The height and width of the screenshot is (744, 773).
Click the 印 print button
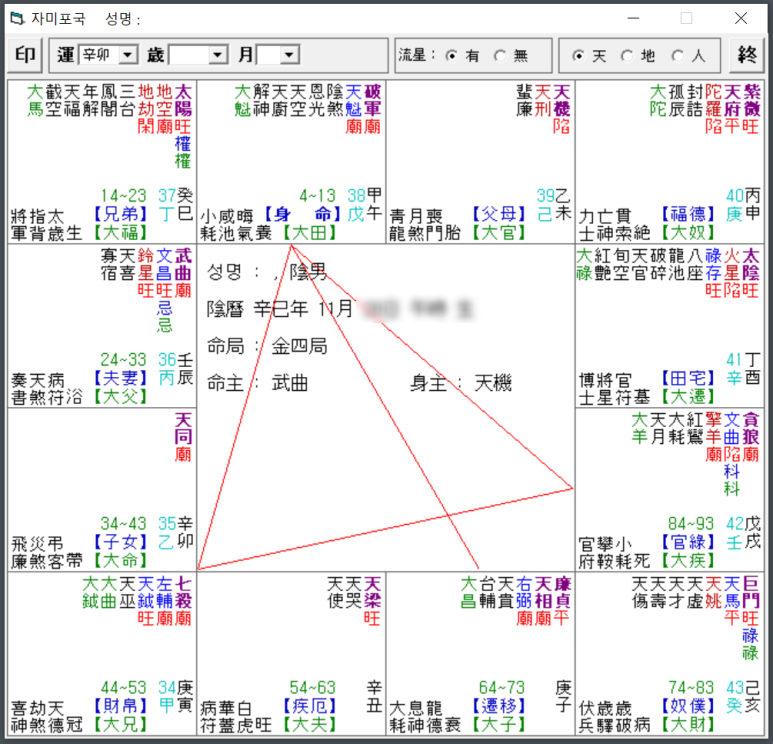25,55
